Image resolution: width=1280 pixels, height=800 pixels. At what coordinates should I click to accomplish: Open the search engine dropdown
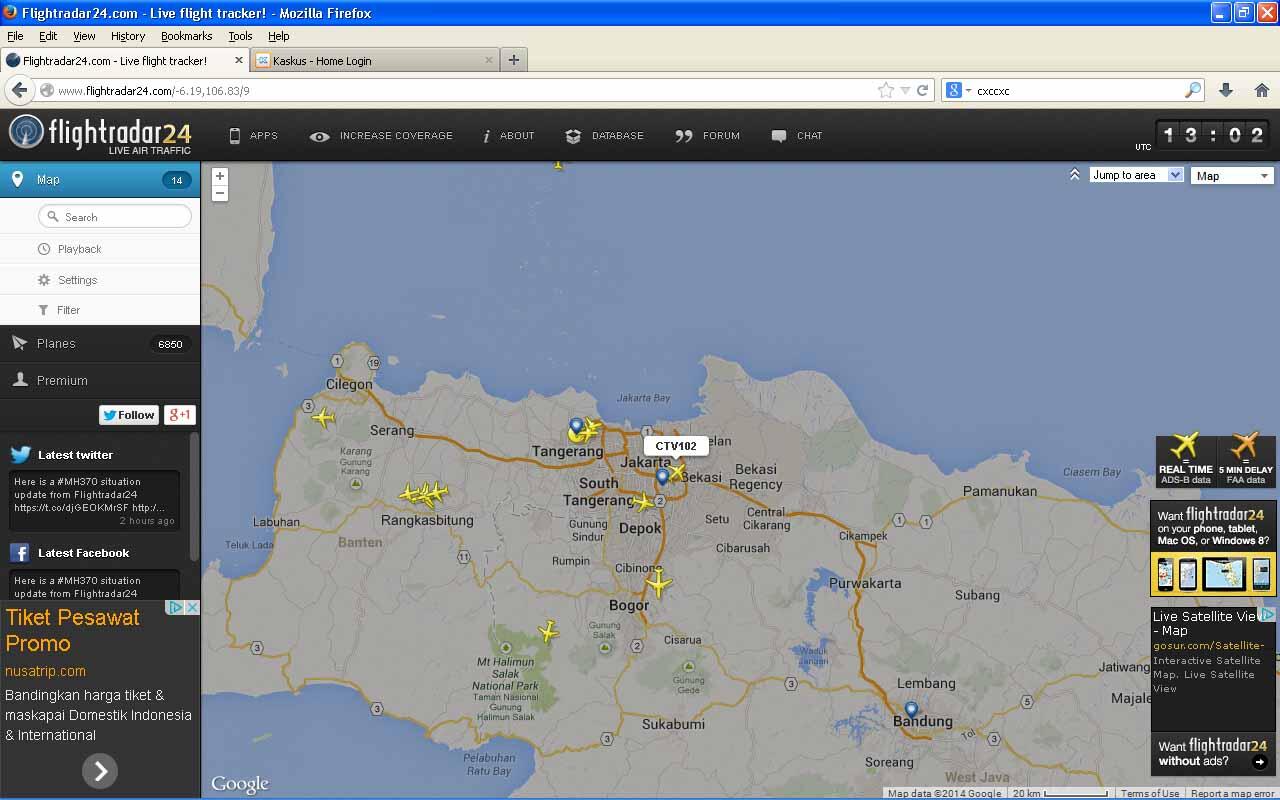(x=959, y=90)
